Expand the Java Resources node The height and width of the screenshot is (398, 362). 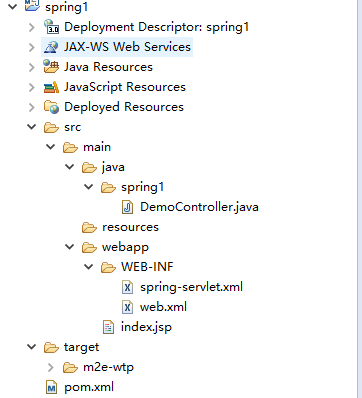click(x=32, y=67)
